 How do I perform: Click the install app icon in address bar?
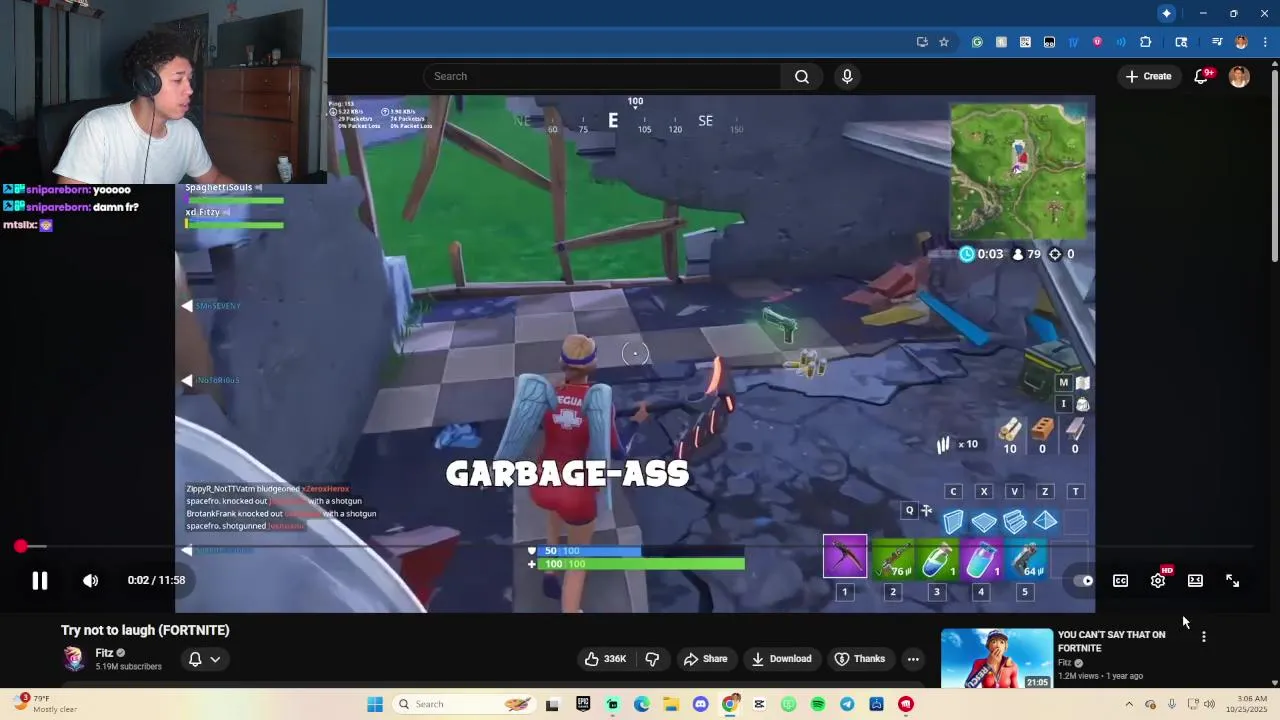pos(921,42)
